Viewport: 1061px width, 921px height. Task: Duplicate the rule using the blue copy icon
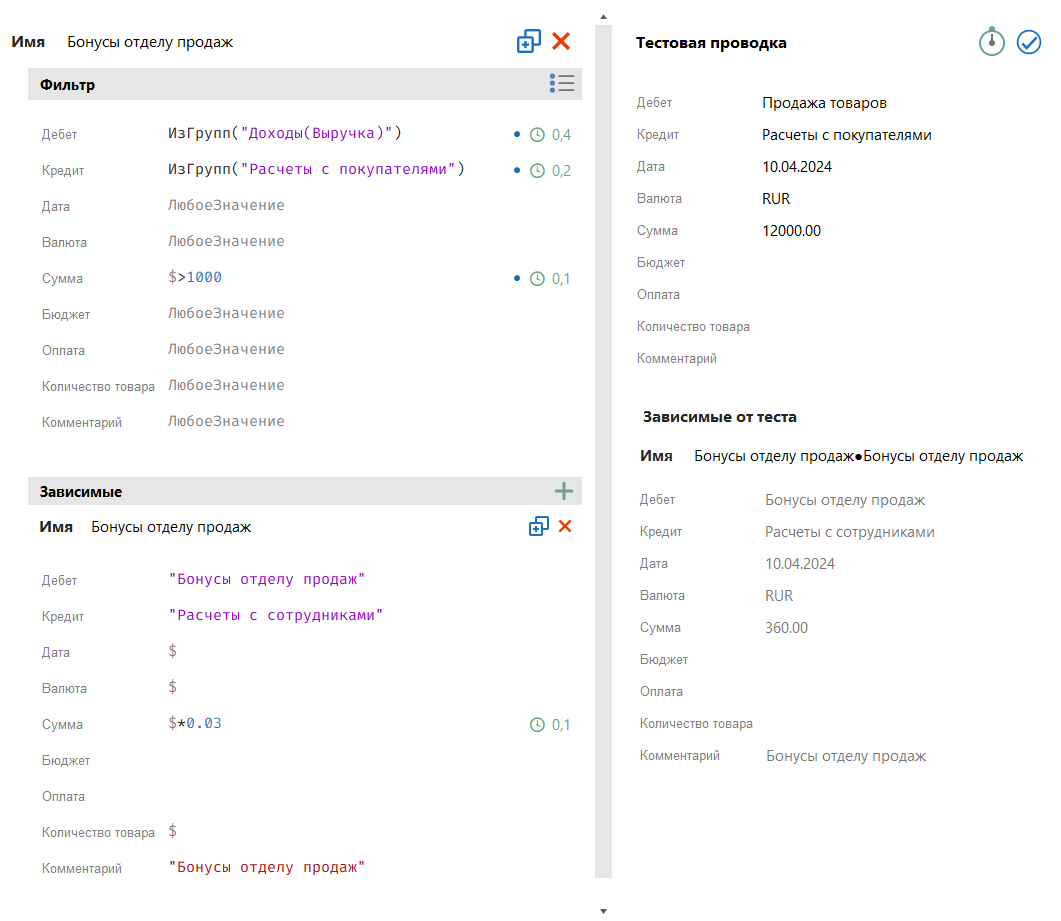pos(528,41)
